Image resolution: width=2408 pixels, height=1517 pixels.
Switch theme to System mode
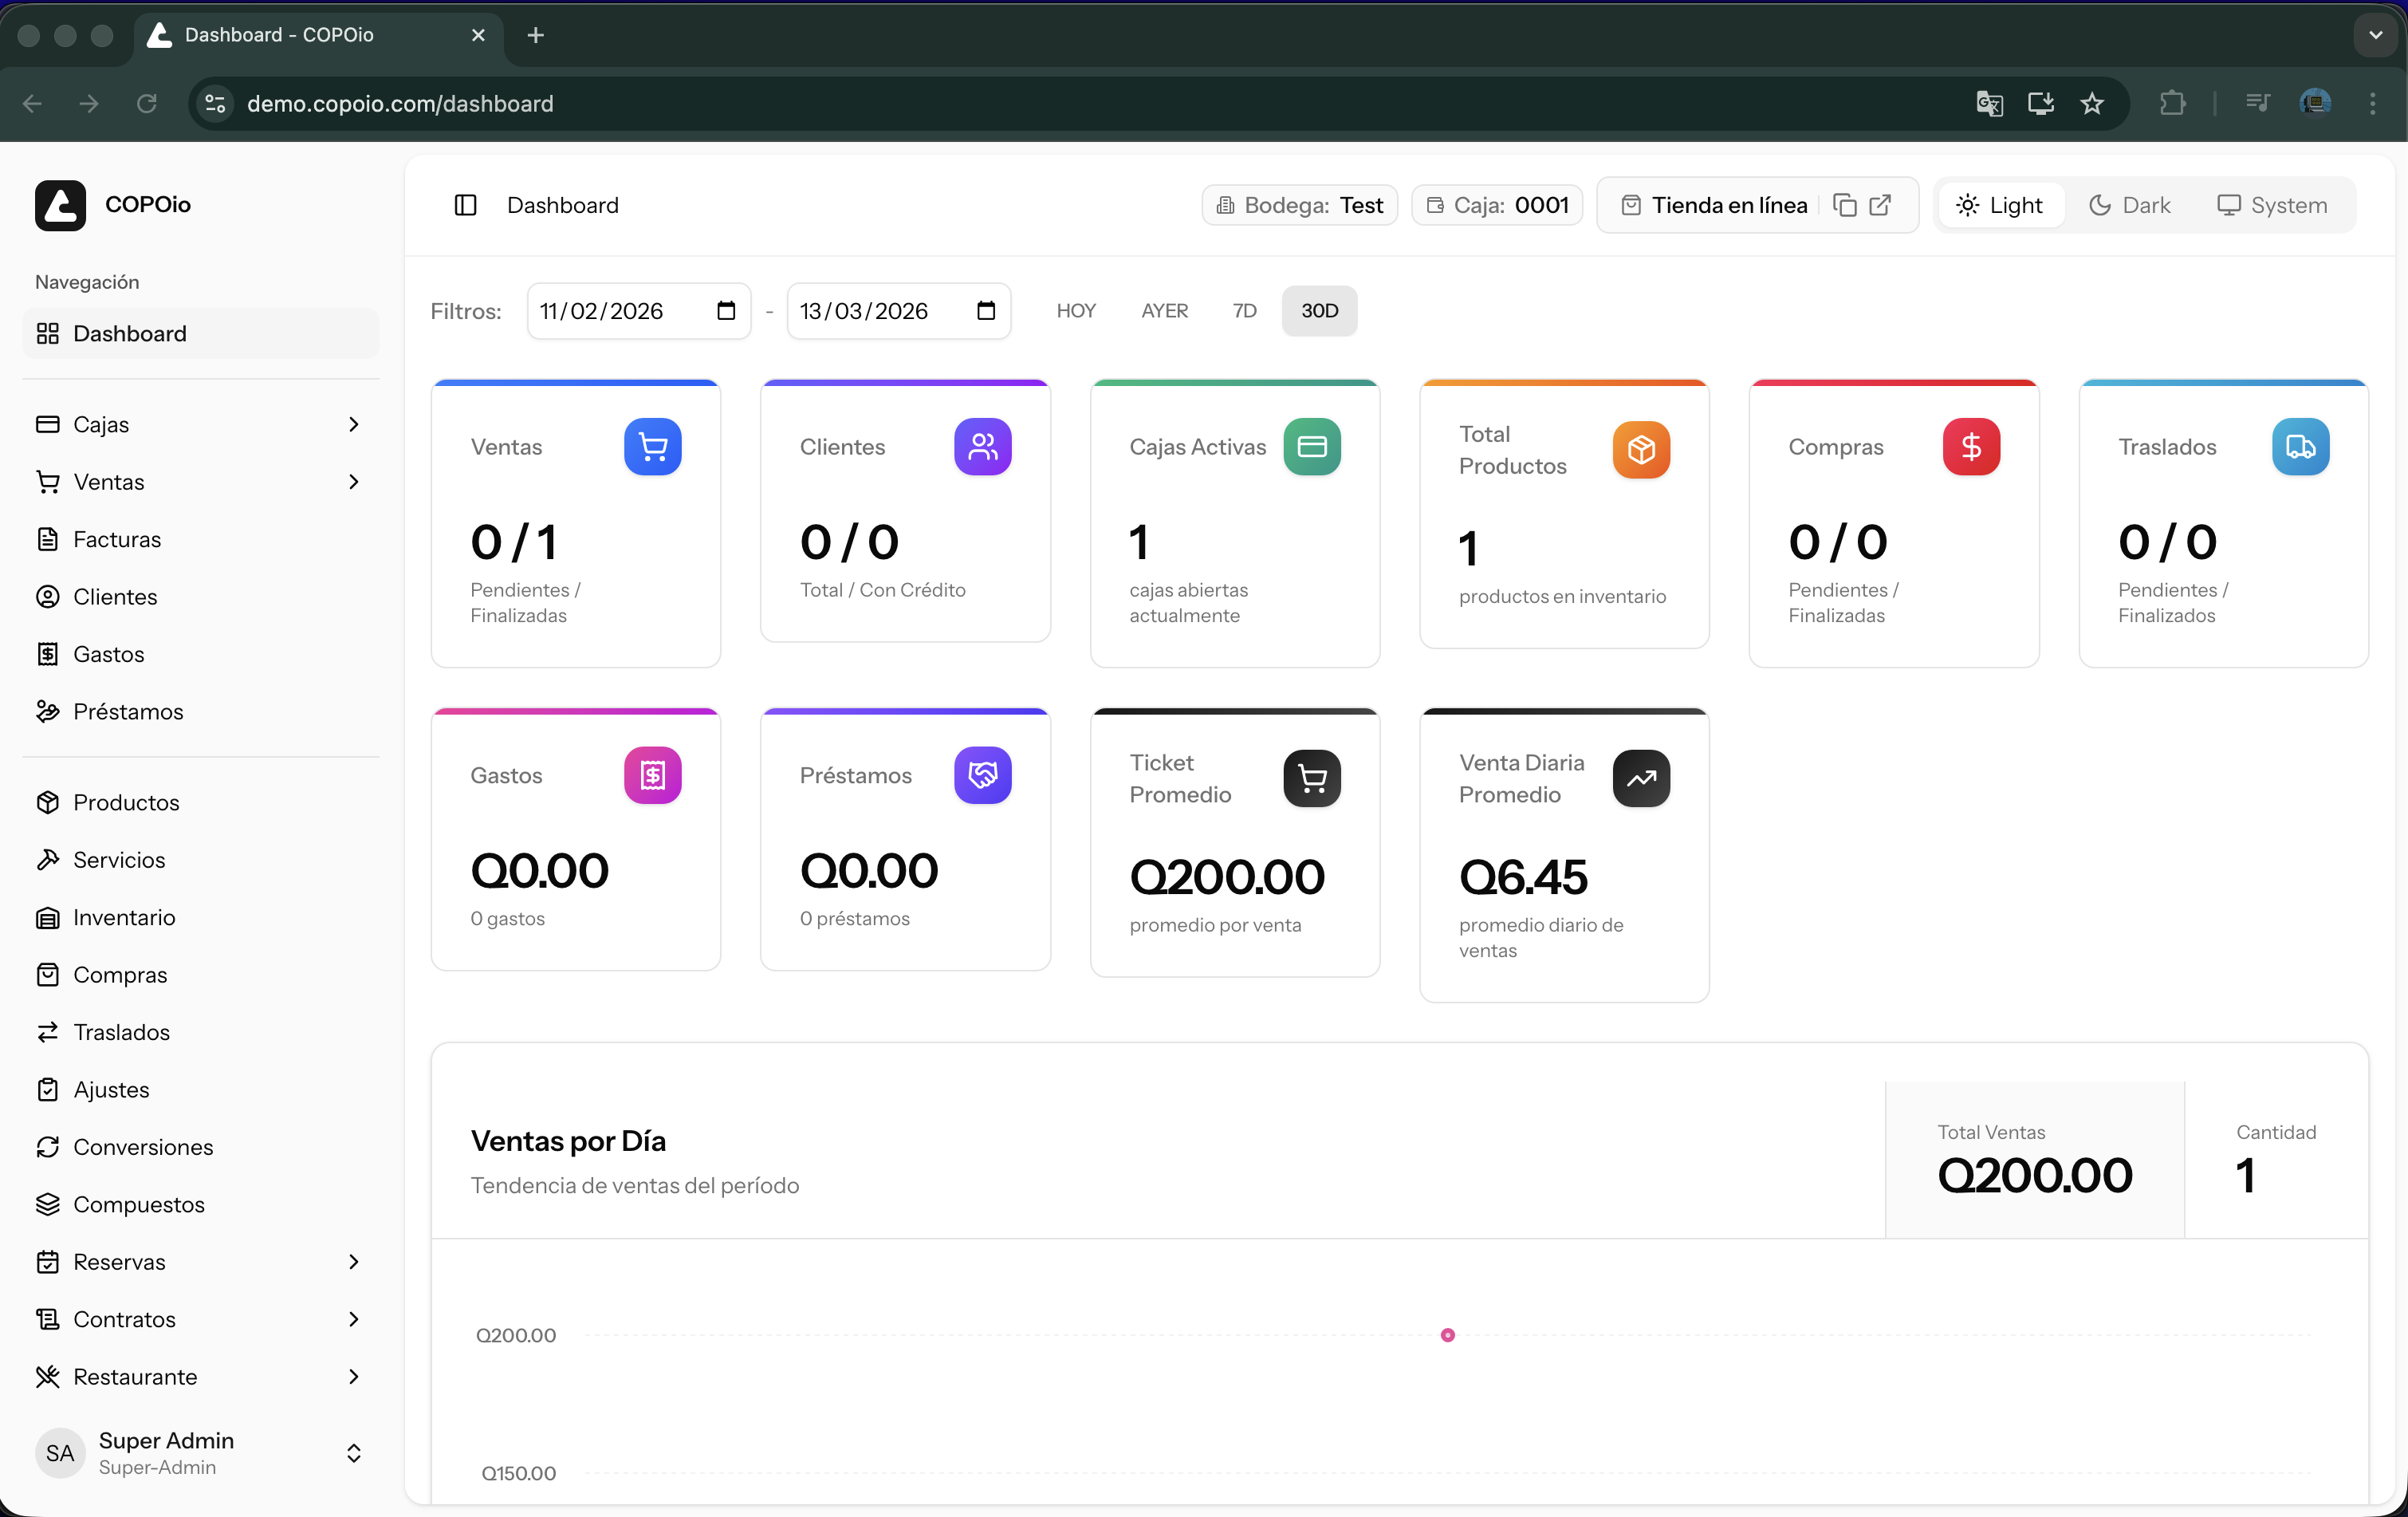(x=2272, y=205)
